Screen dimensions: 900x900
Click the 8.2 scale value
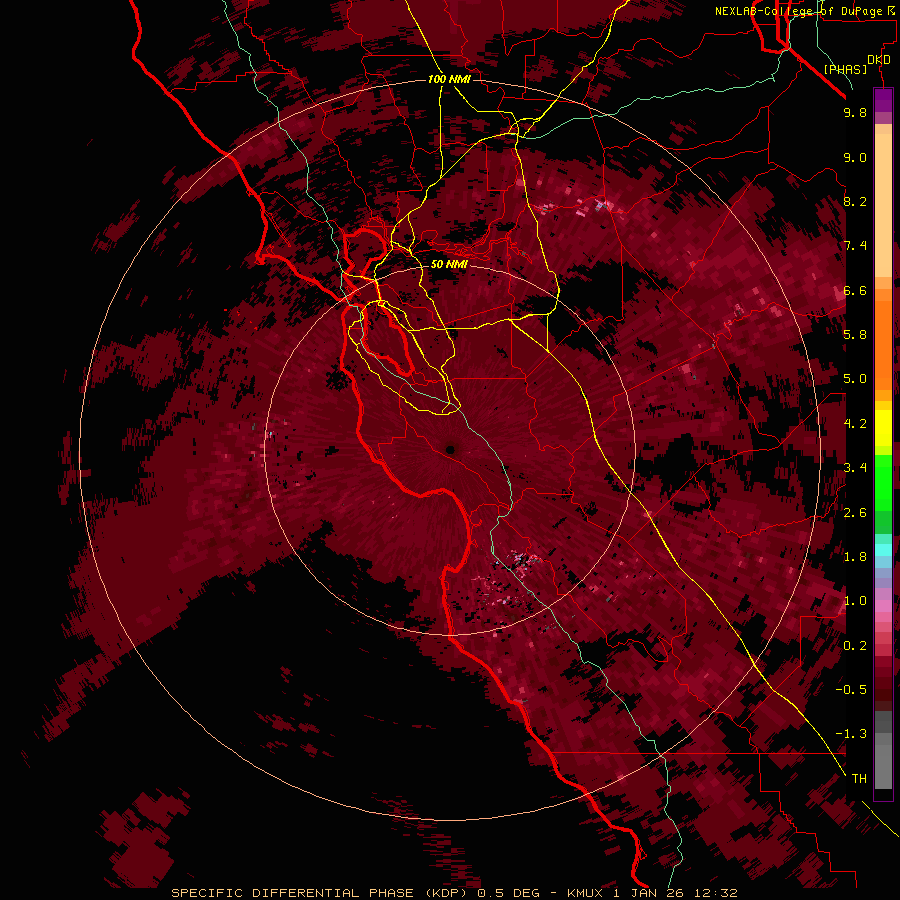pos(855,201)
